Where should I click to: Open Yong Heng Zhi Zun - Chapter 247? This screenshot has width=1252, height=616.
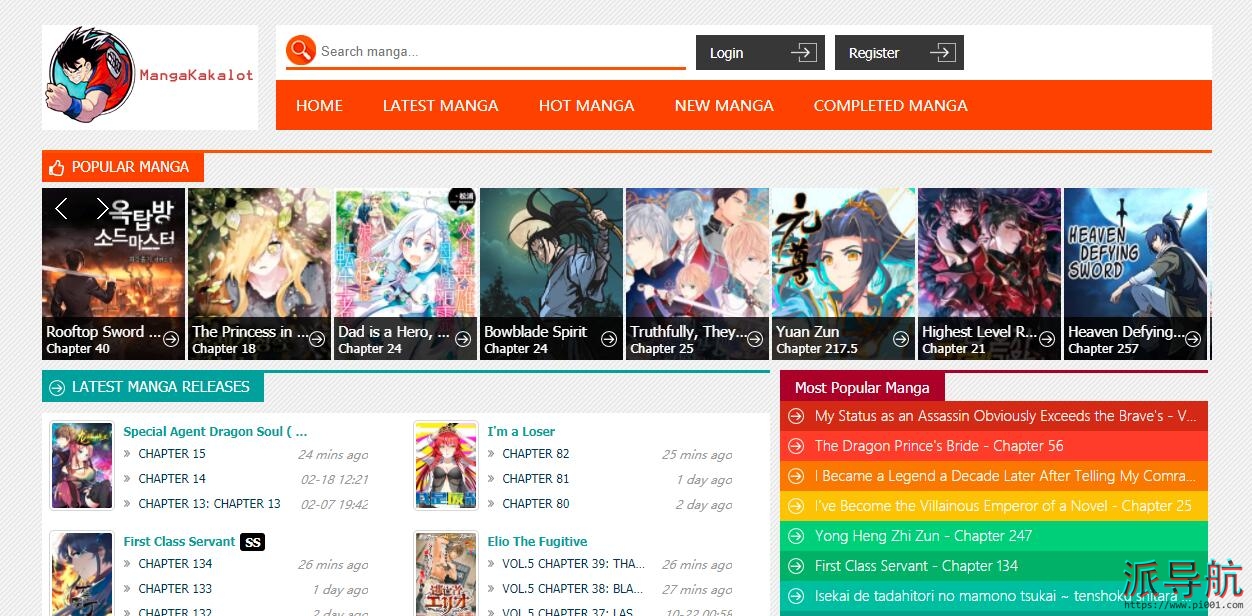(923, 536)
